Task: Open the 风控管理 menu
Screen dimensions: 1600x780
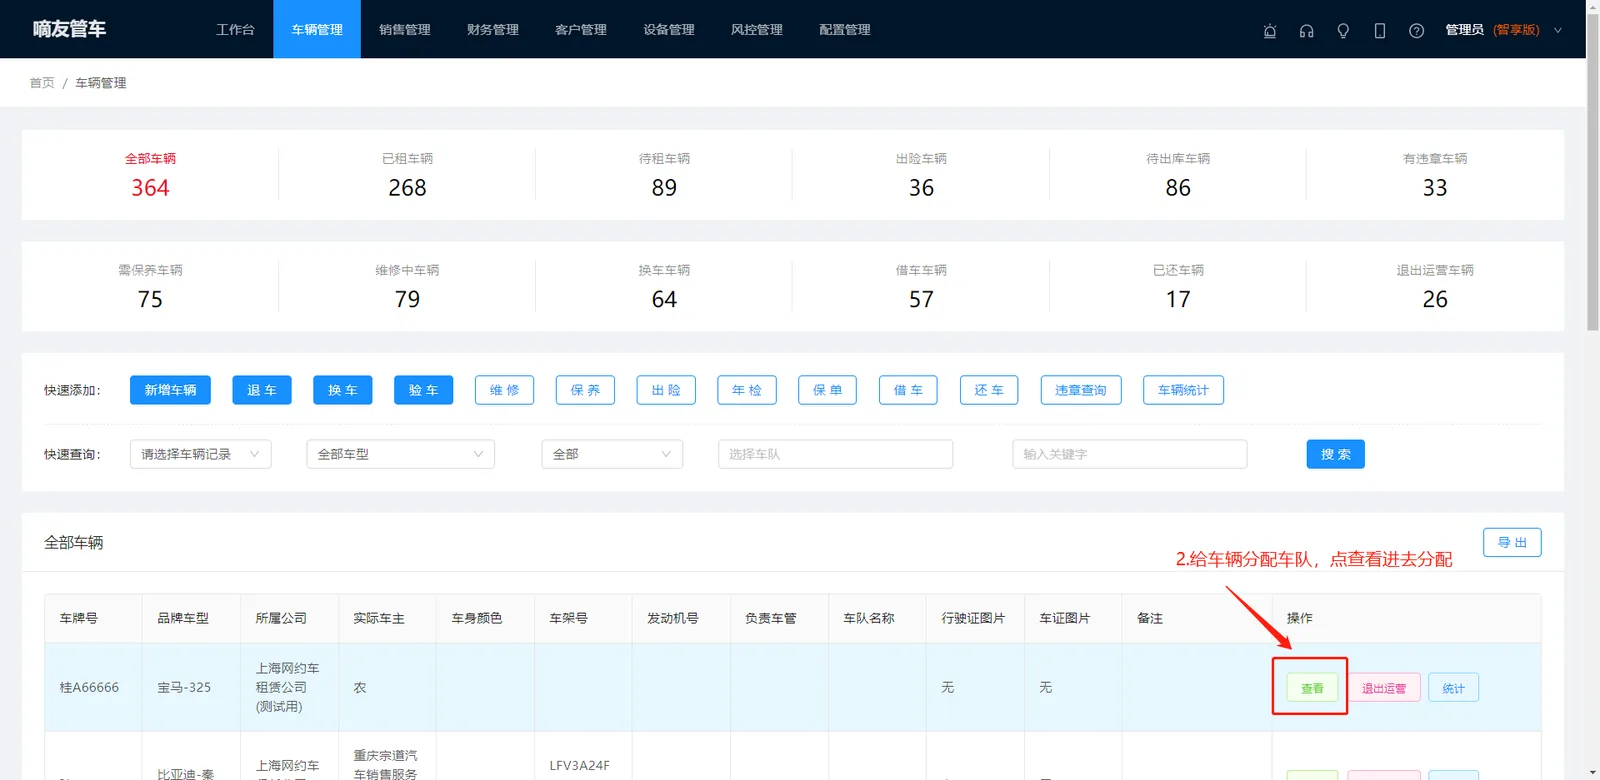Action: [757, 29]
